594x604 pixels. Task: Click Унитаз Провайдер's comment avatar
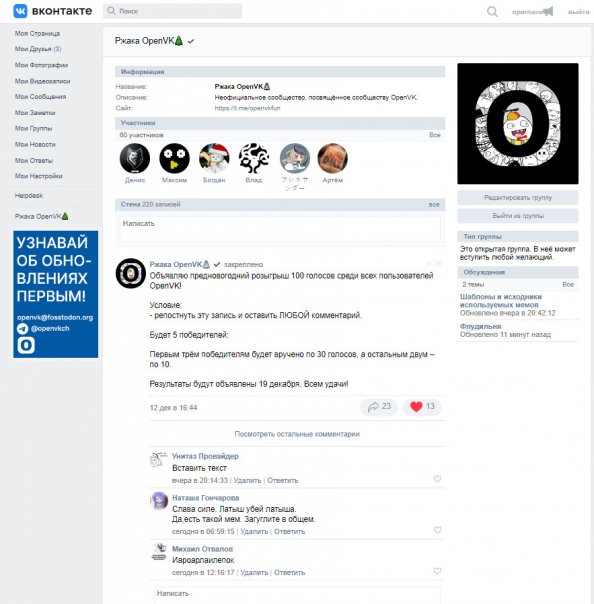(159, 460)
